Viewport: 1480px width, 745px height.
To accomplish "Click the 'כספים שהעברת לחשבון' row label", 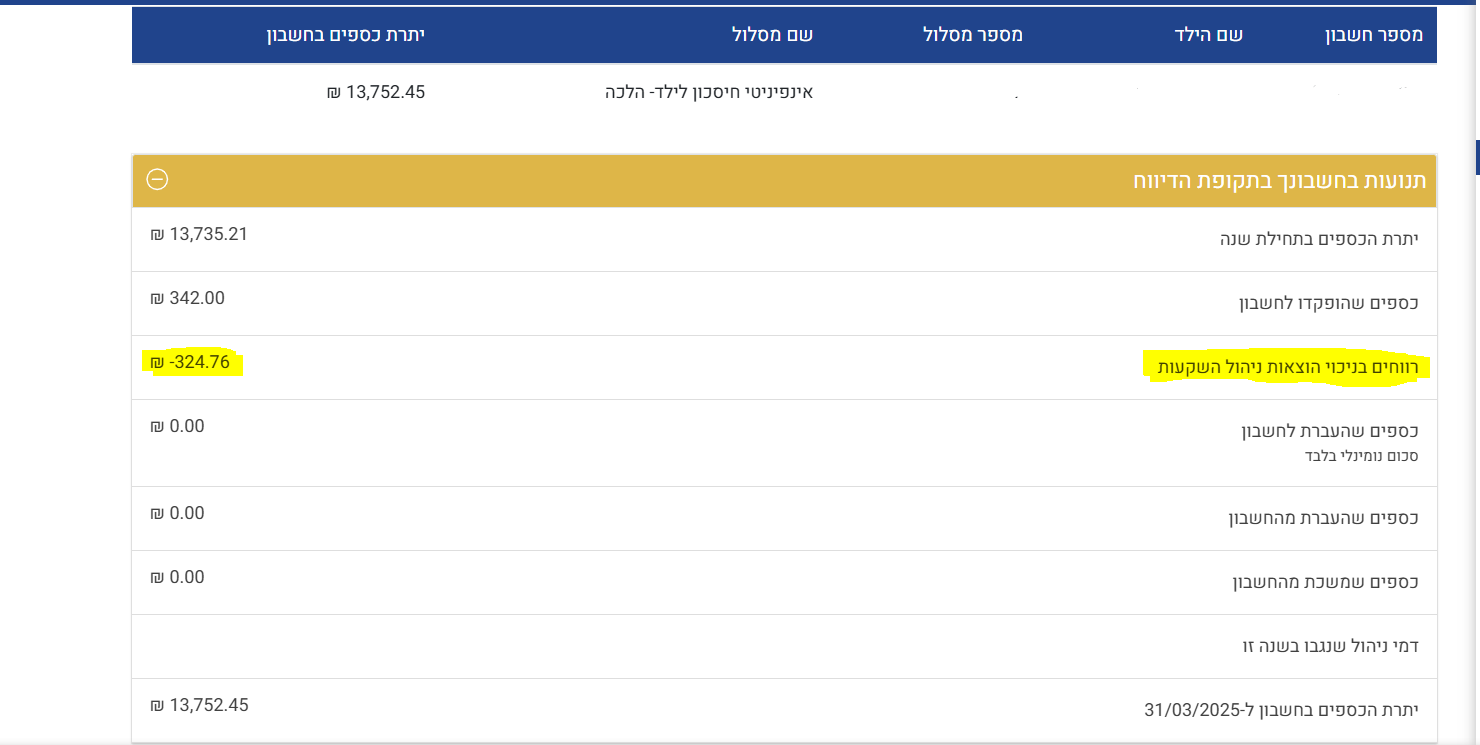I will pos(1329,431).
